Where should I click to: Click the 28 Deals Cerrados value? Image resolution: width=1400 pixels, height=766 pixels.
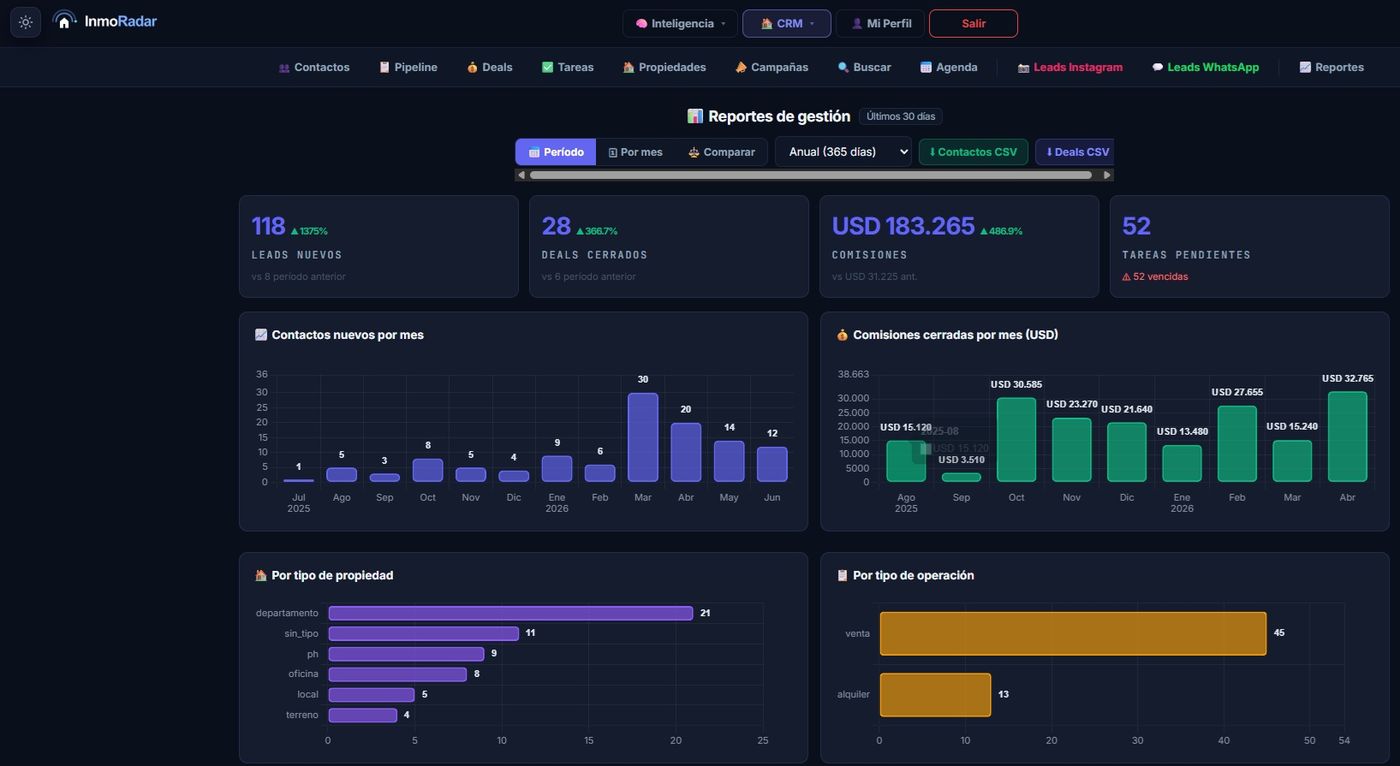coord(556,226)
